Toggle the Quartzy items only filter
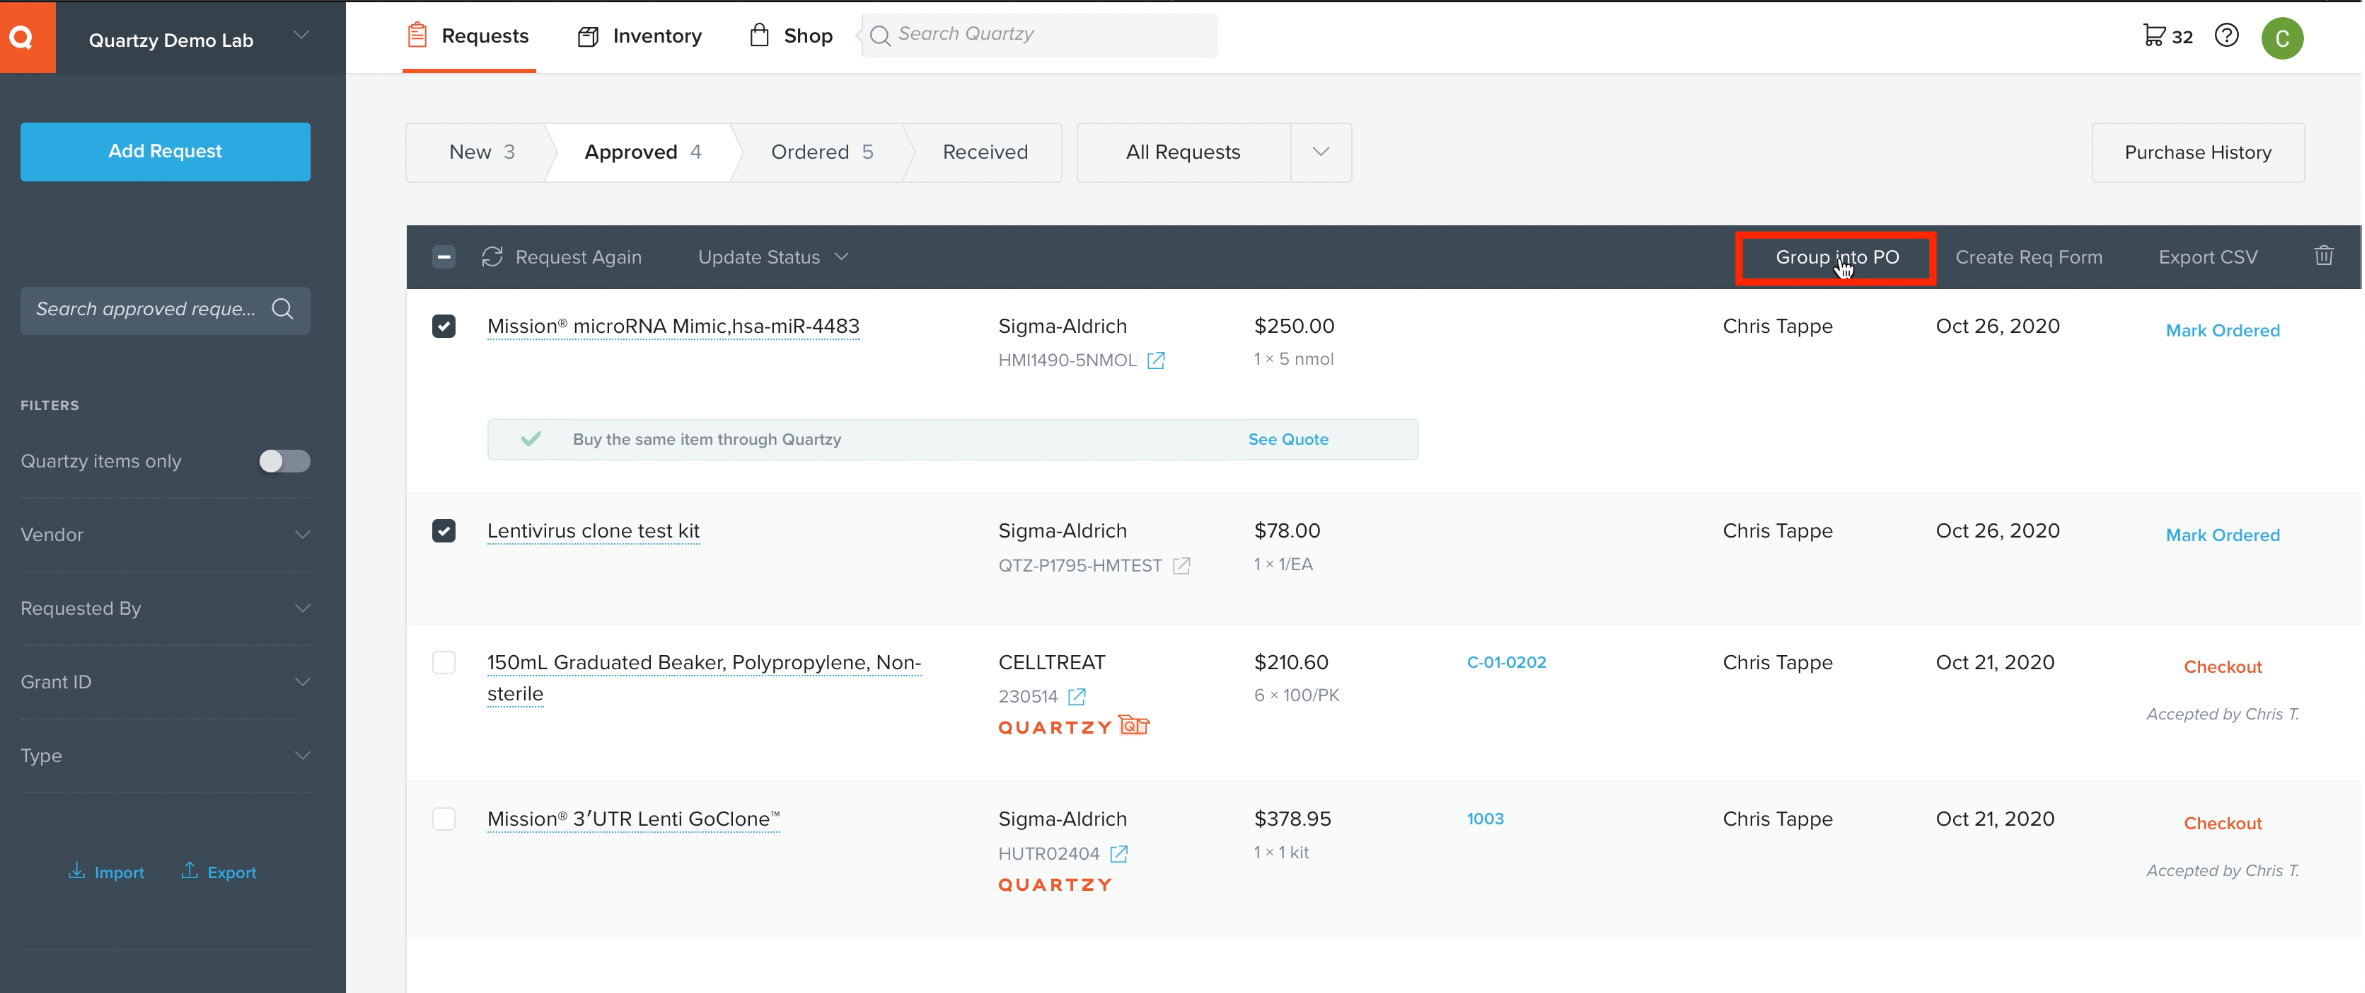The width and height of the screenshot is (2365, 993). 284,461
